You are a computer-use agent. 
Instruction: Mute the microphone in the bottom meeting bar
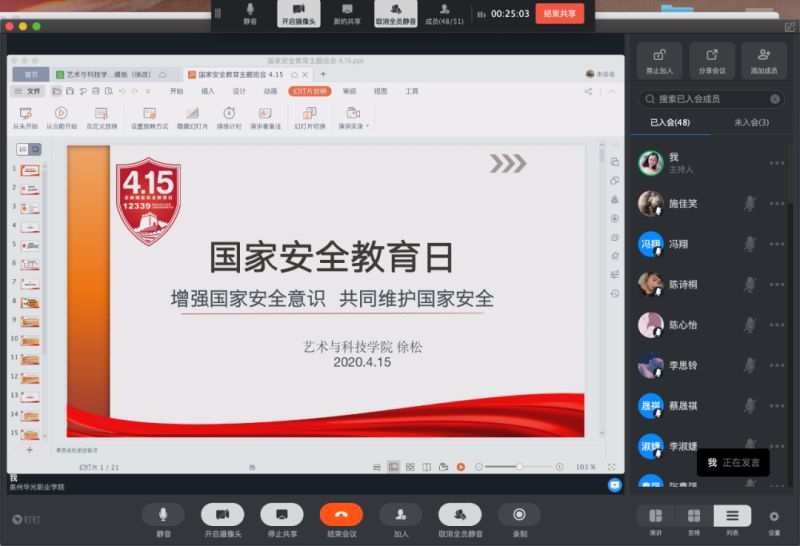pyautogui.click(x=163, y=515)
